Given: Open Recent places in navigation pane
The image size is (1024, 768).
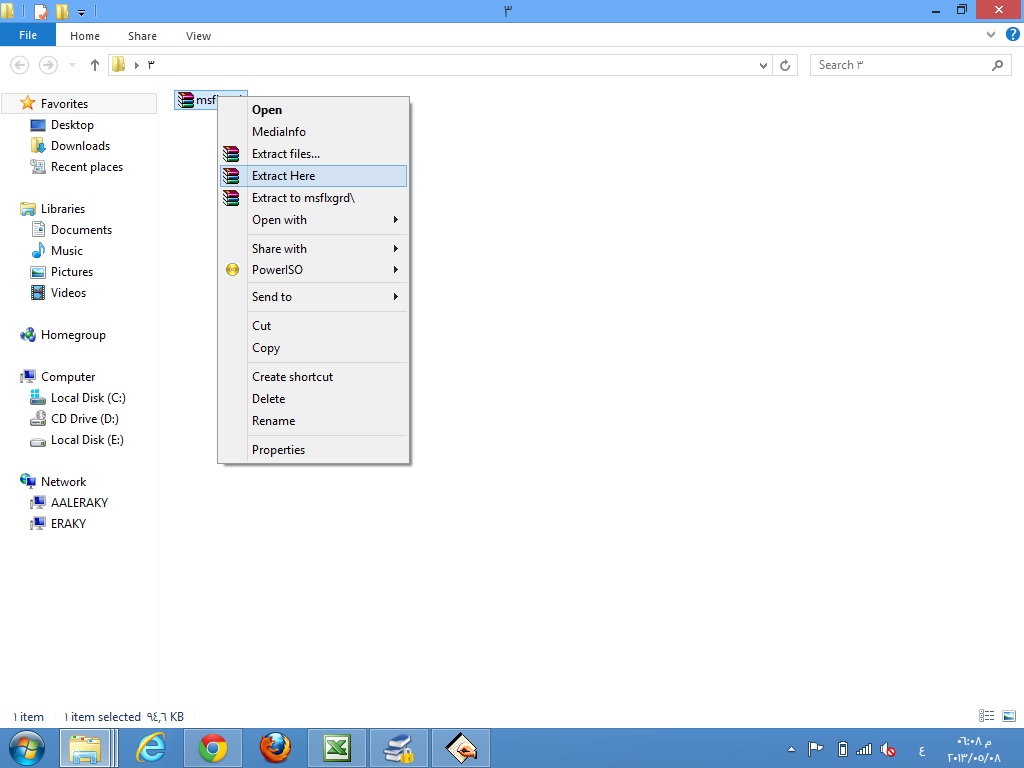Looking at the screenshot, I should [86, 167].
